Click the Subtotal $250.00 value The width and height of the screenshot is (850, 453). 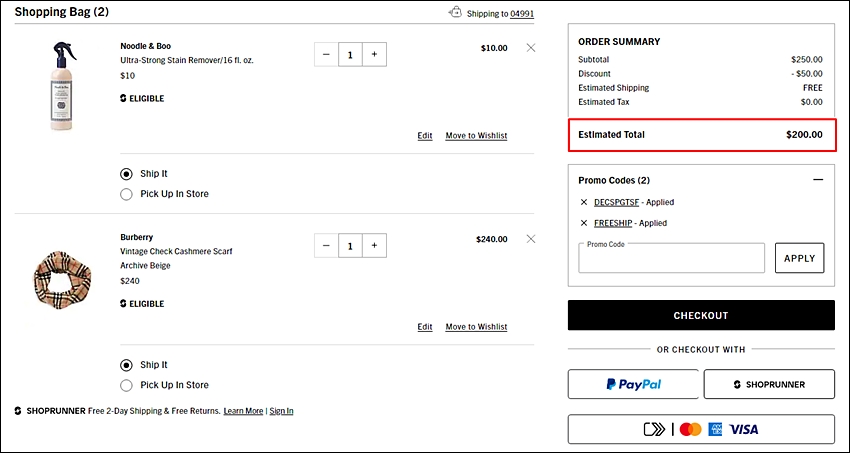pyautogui.click(x=807, y=60)
